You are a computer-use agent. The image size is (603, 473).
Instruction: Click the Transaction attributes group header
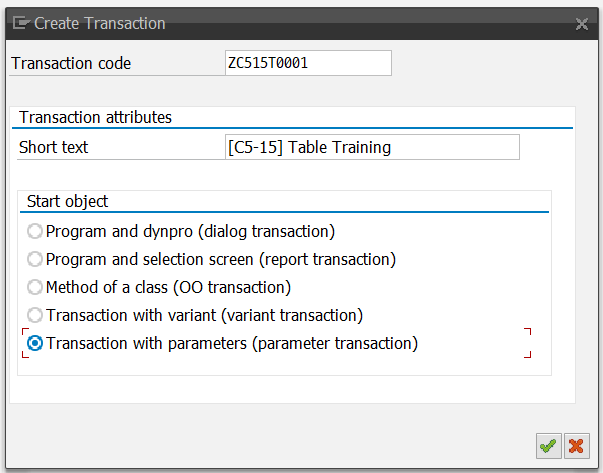pyautogui.click(x=95, y=117)
